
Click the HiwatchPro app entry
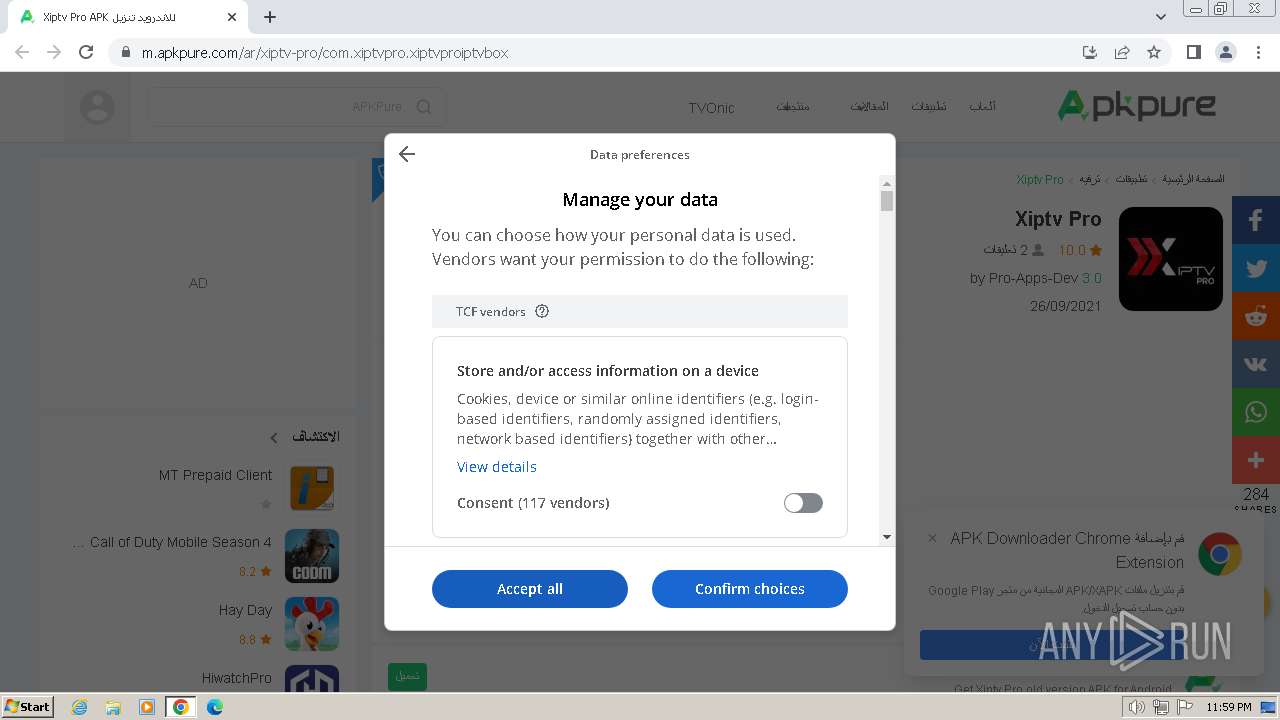[x=270, y=680]
